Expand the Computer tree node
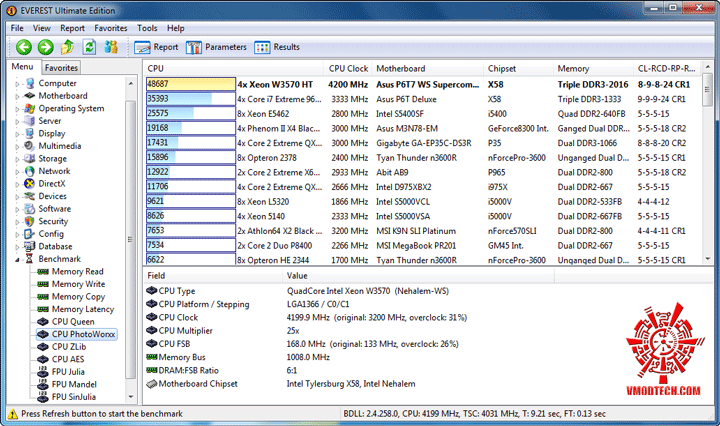 [17, 84]
